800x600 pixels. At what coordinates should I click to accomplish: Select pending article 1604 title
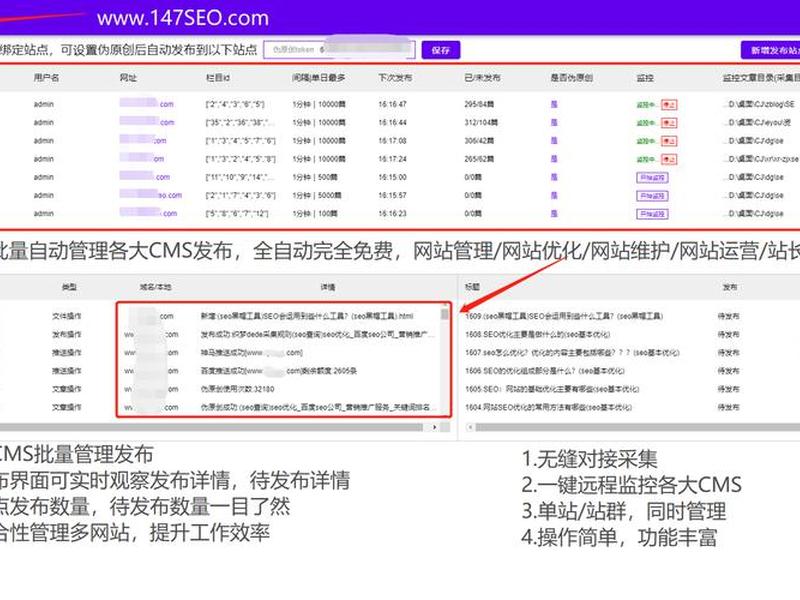point(548,407)
